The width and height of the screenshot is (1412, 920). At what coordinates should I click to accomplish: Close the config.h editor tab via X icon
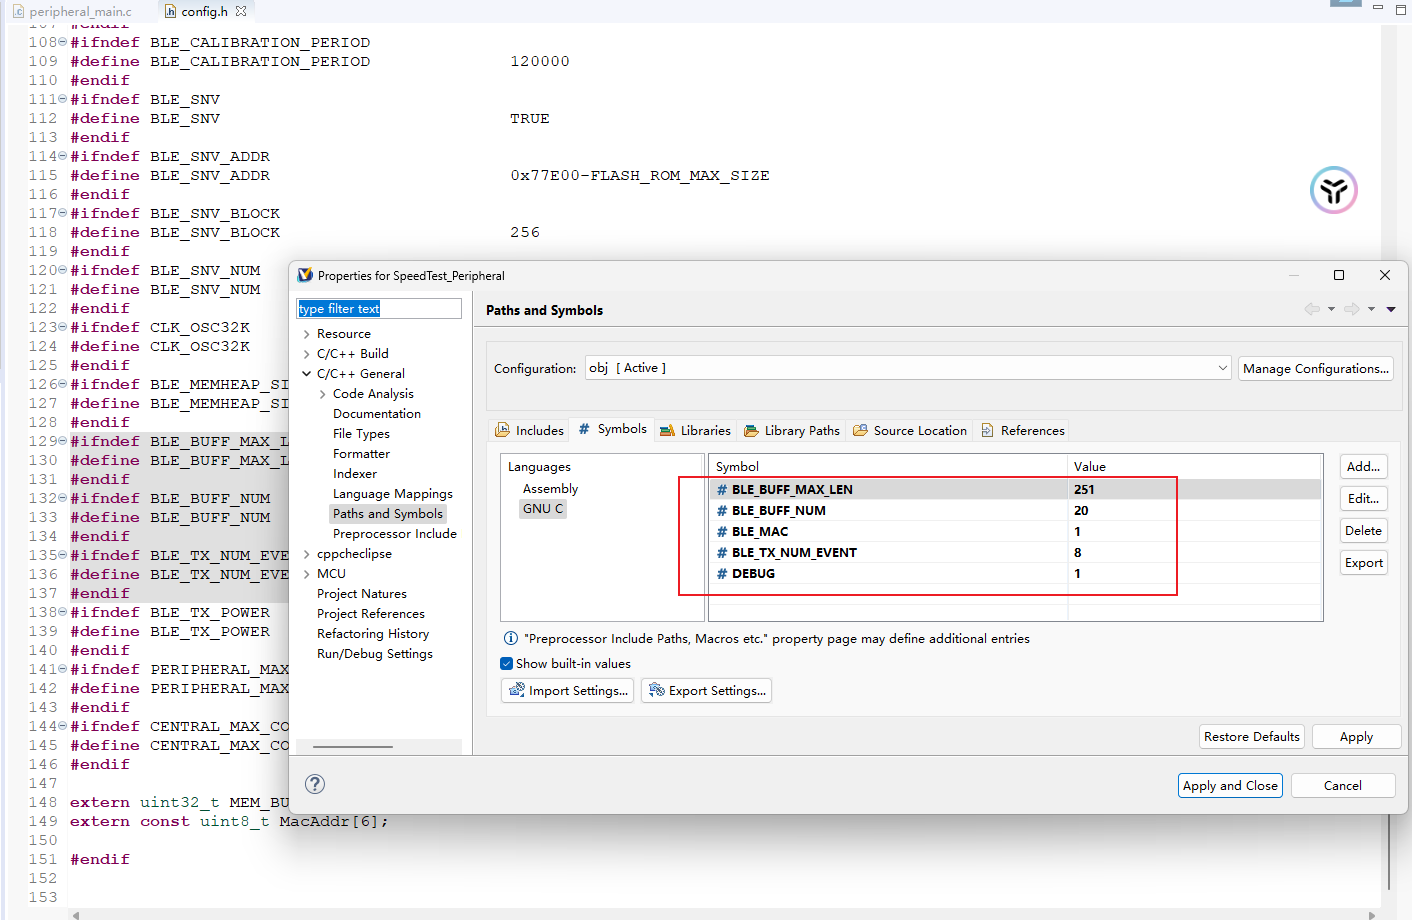(241, 11)
